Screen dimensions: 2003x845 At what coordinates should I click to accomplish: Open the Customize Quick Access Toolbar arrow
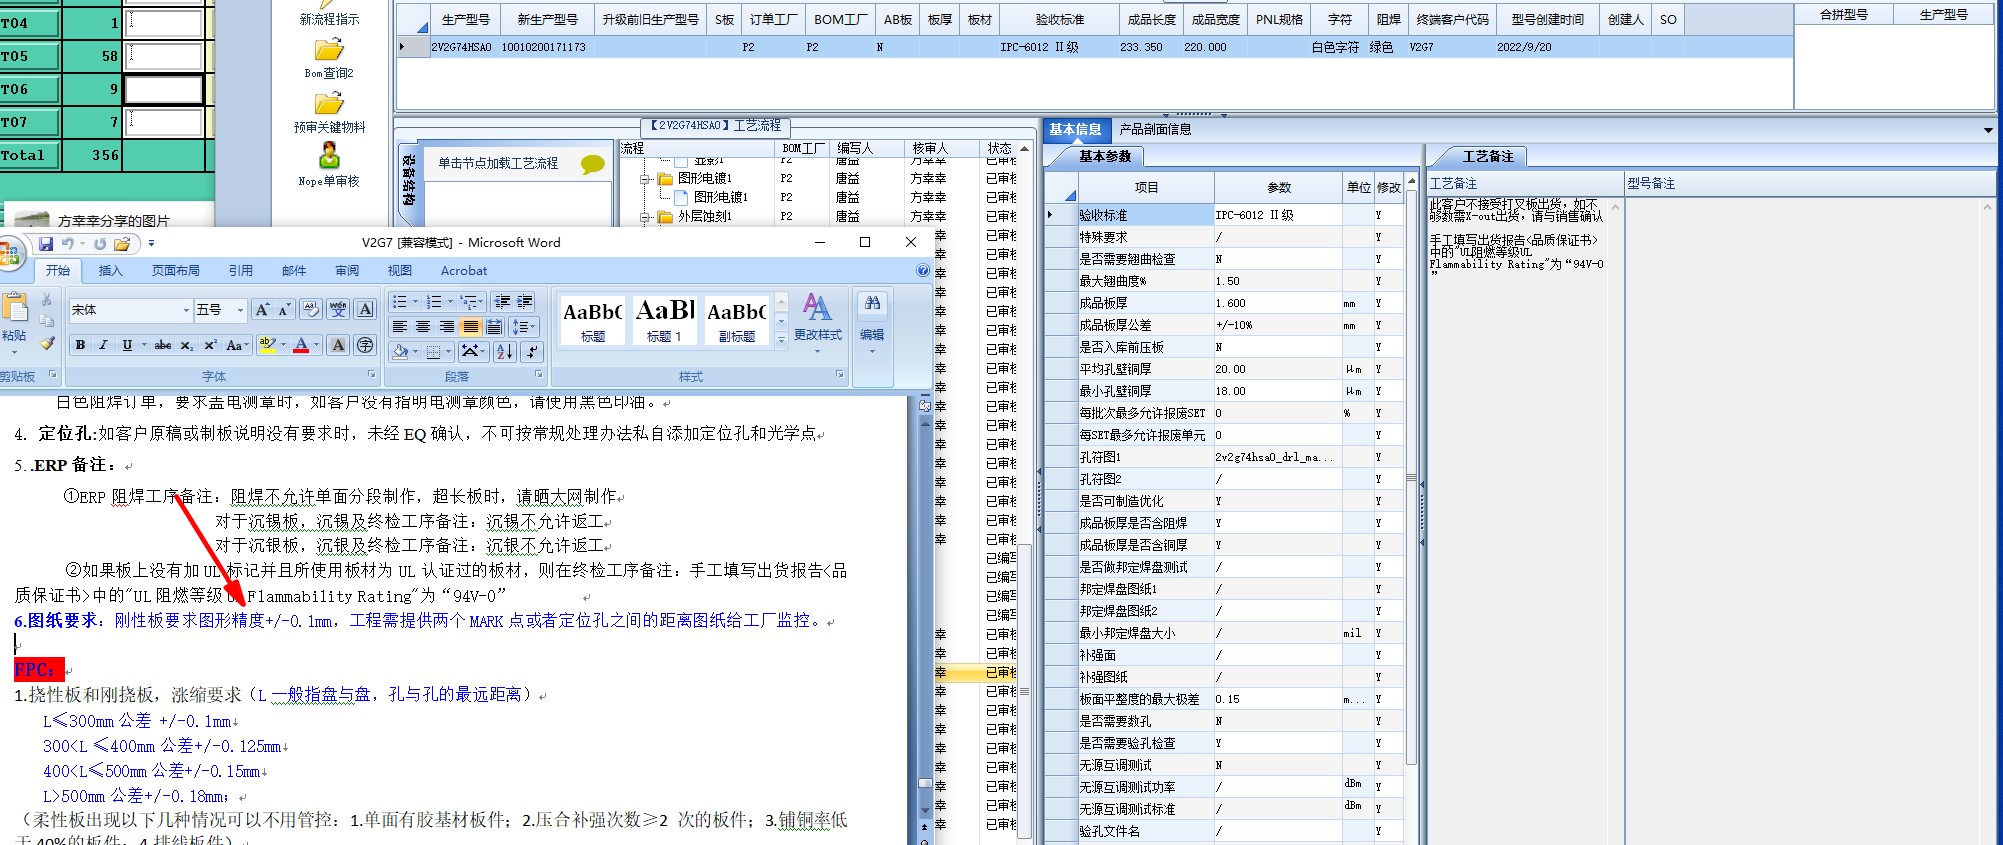pos(151,244)
